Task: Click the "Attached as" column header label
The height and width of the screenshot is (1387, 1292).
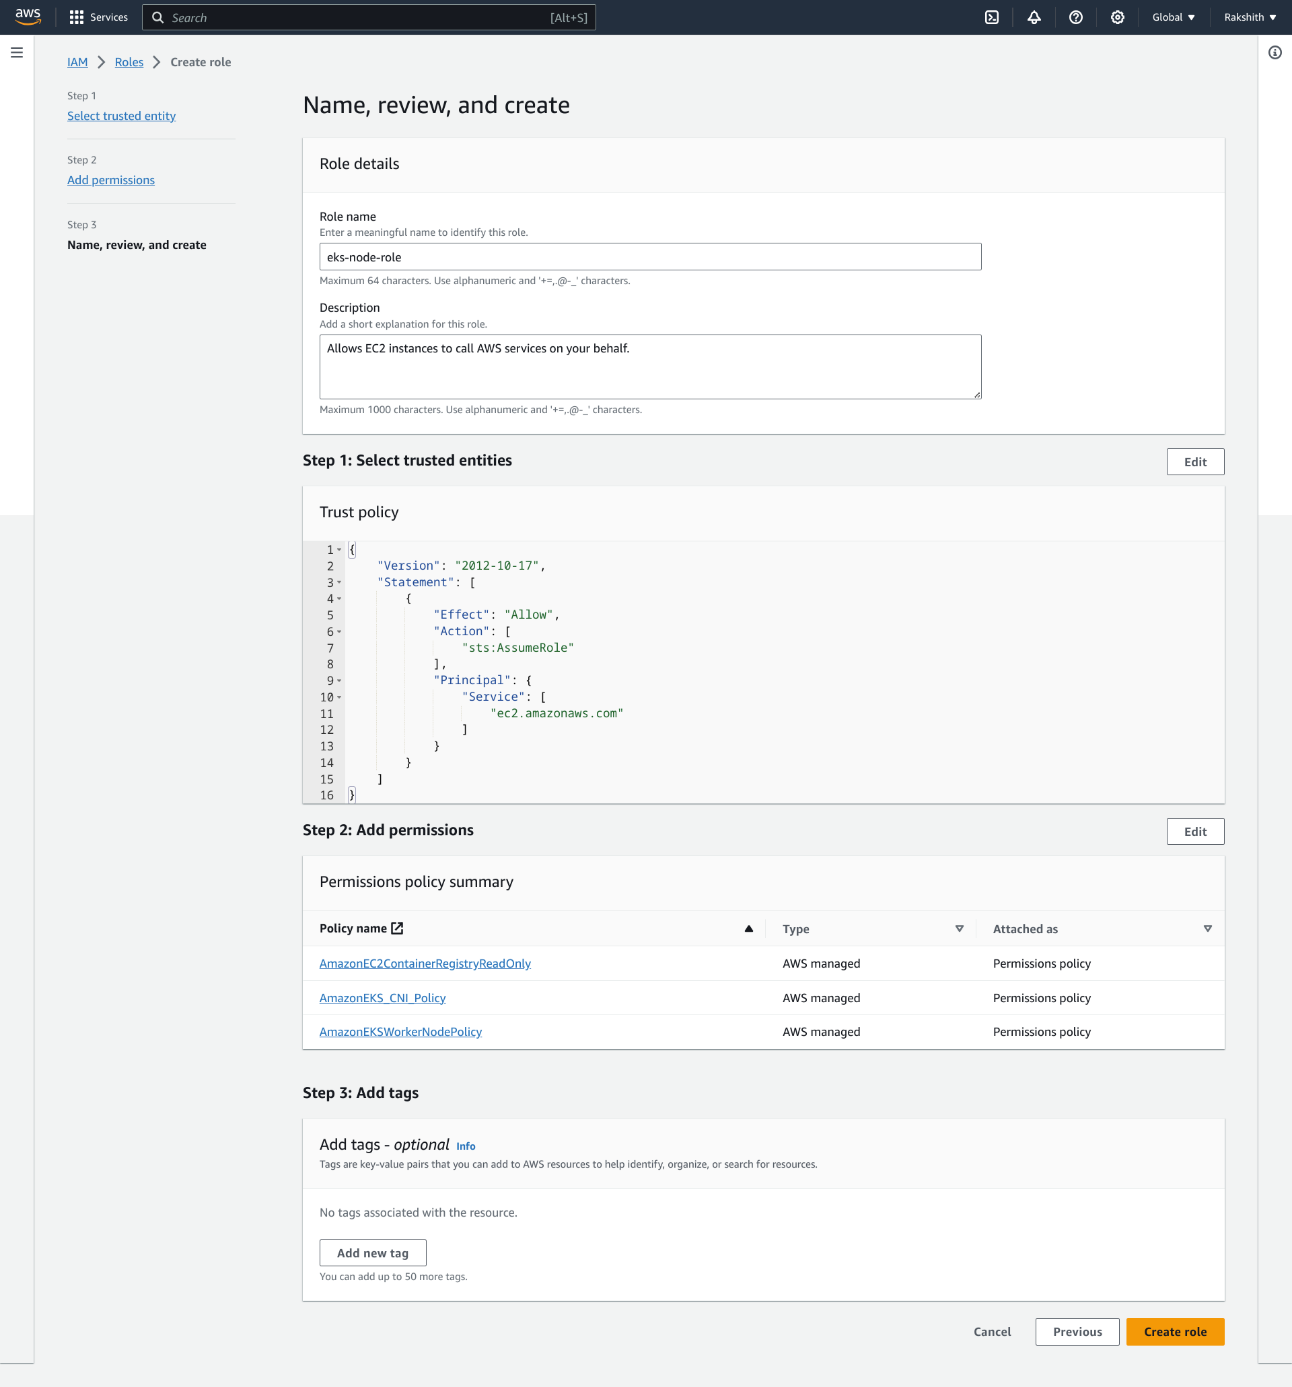Action: 1025,929
